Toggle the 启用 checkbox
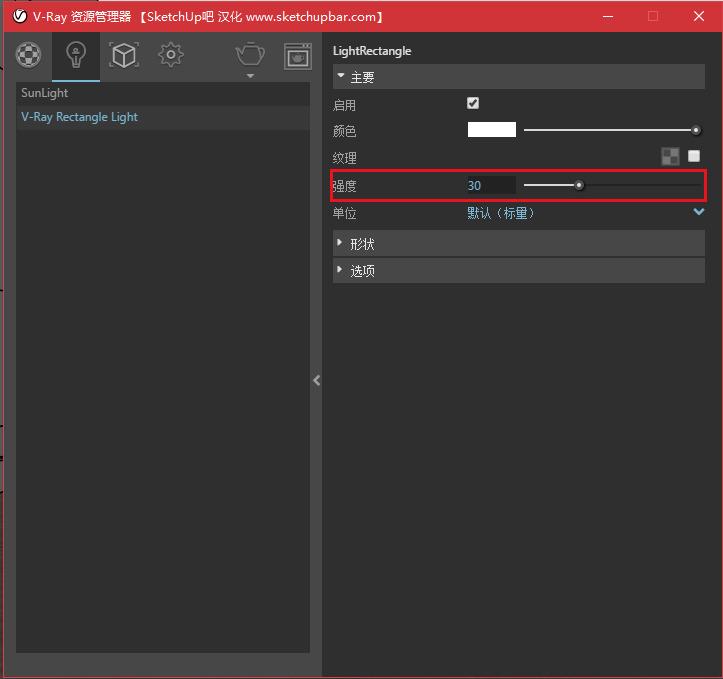Viewport: 723px width, 679px height. [473, 103]
